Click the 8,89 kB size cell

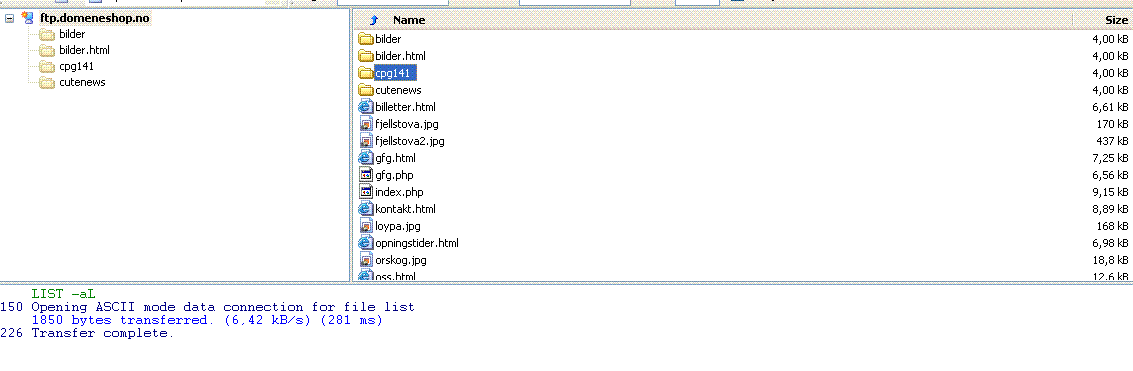point(1111,209)
